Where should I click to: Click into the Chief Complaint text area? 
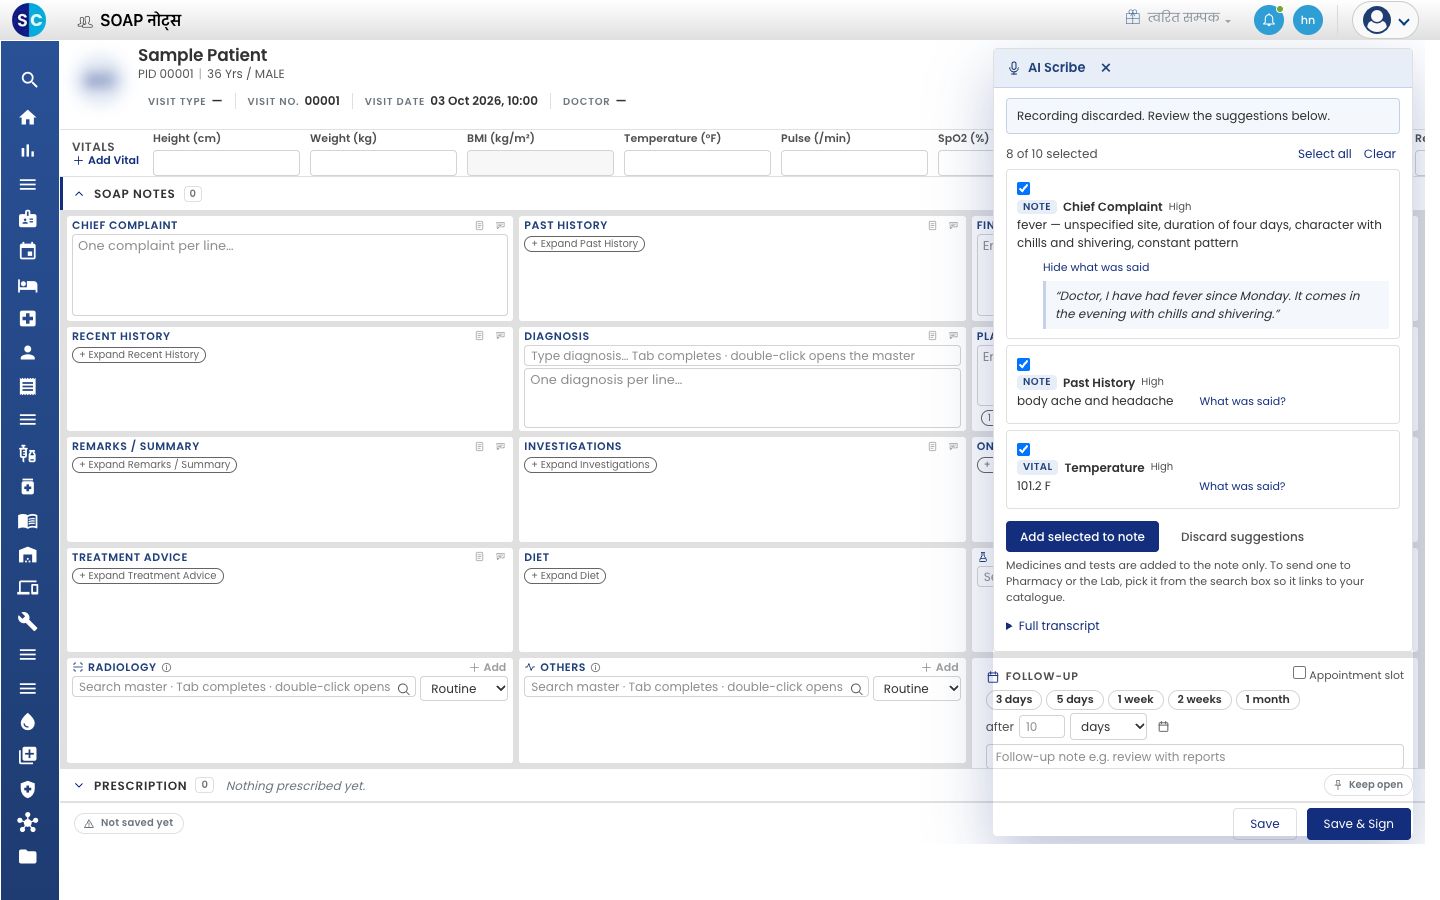(x=290, y=275)
